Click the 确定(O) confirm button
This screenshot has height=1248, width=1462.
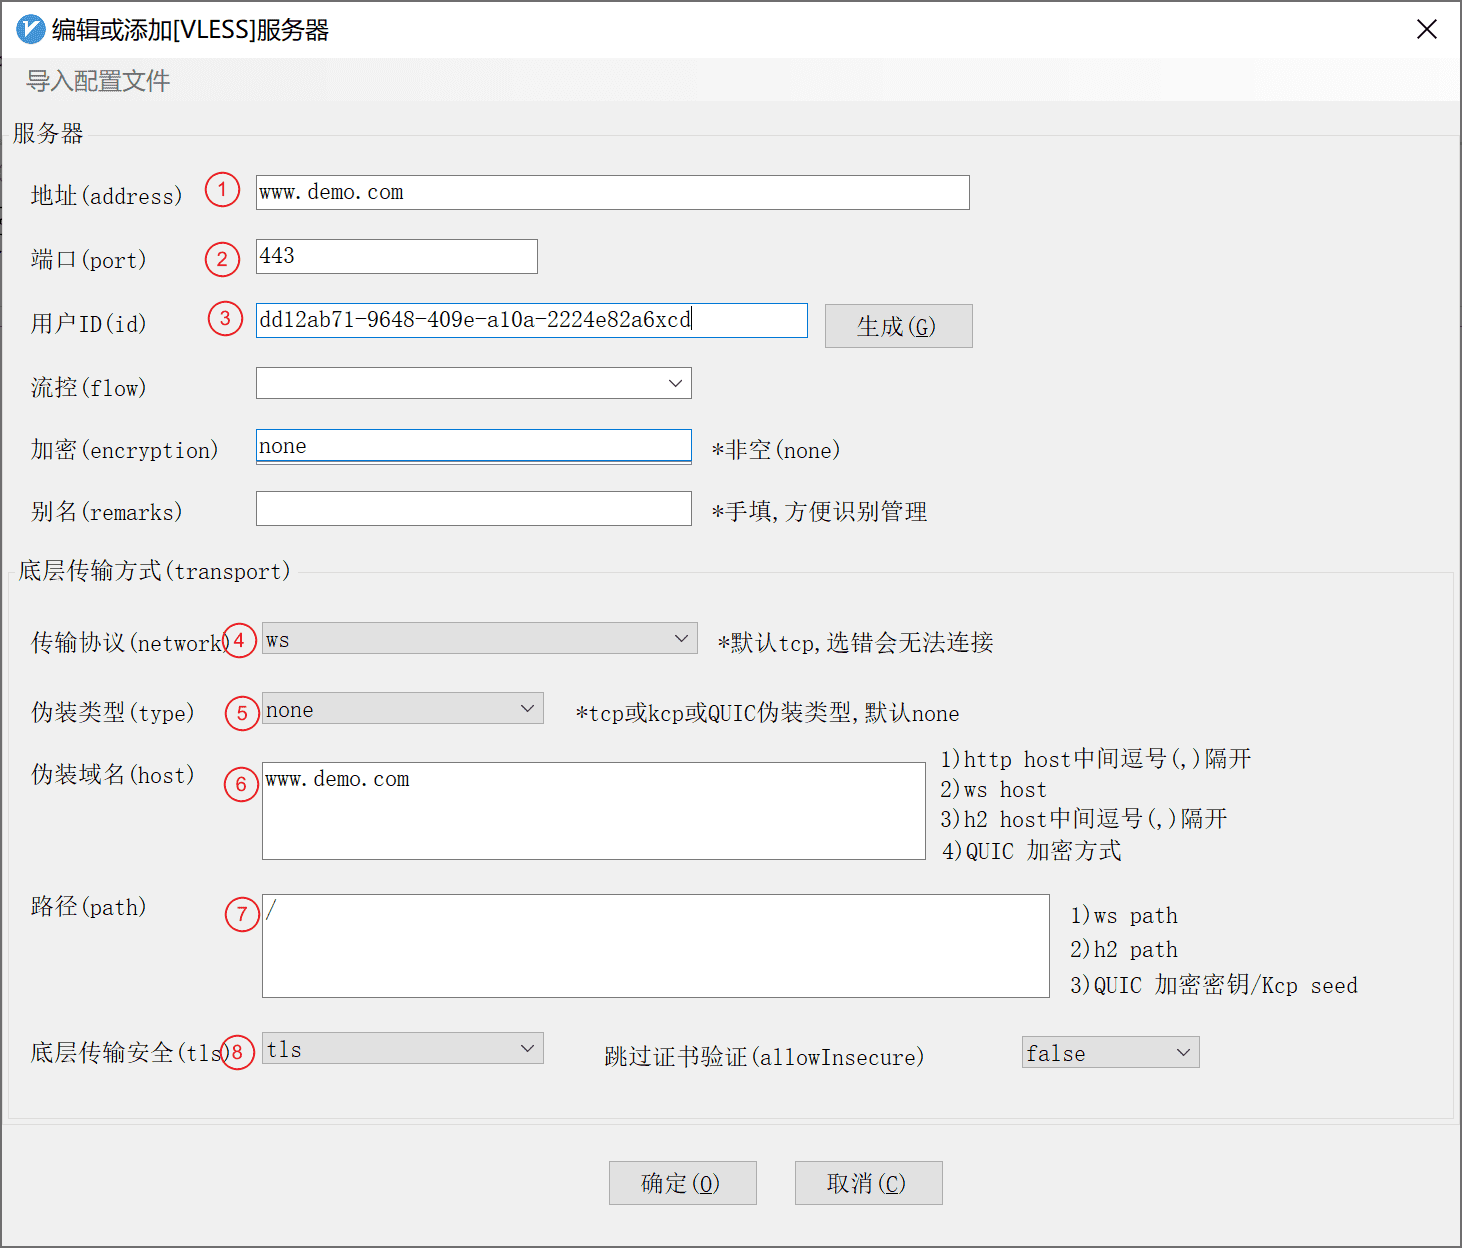pos(682,1183)
